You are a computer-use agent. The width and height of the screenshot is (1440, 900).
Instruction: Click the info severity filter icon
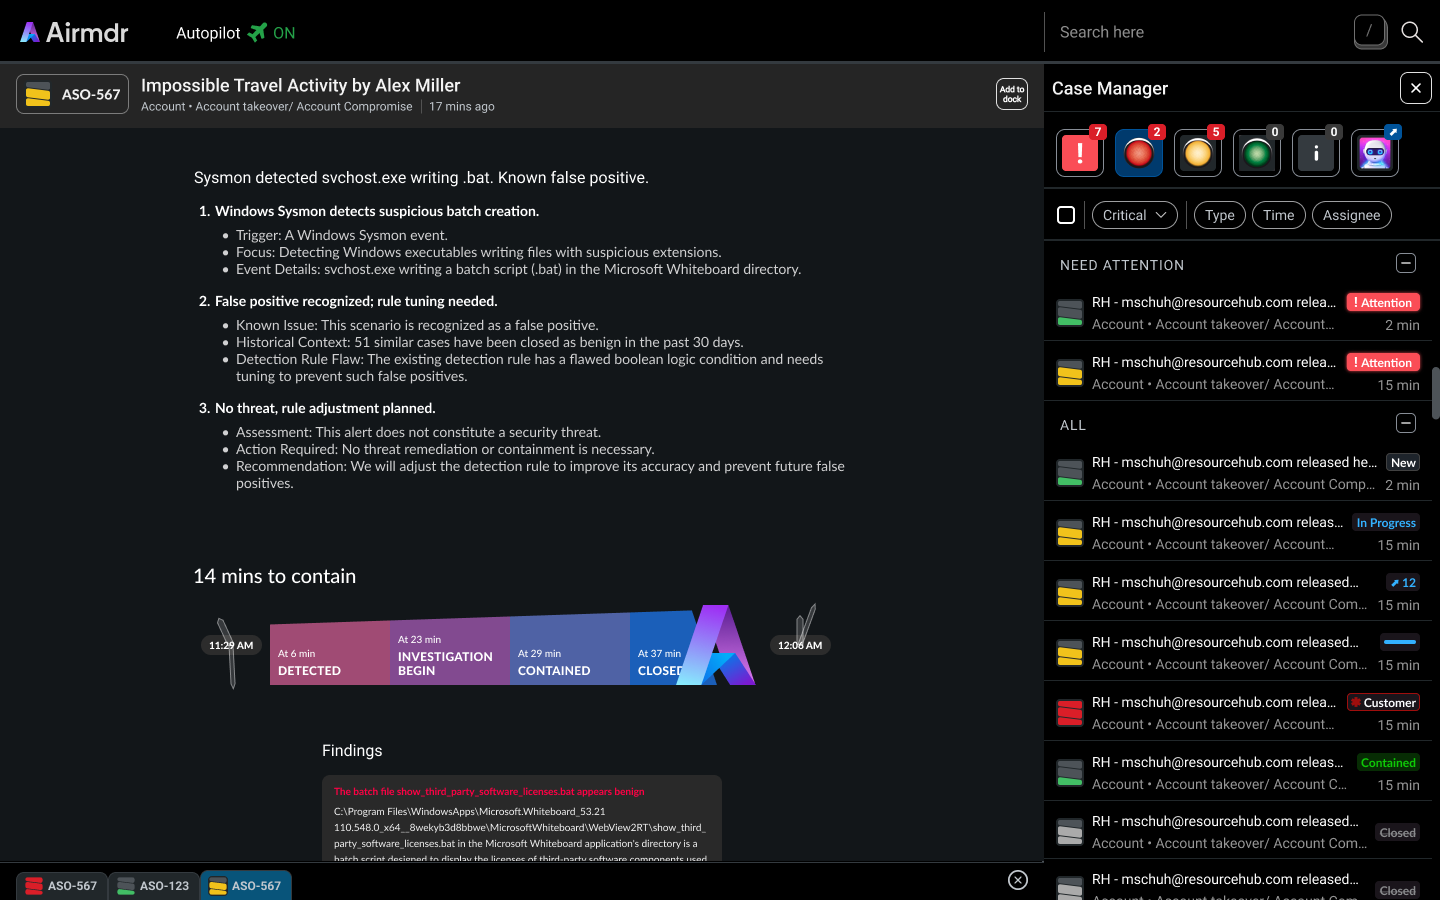pos(1315,153)
